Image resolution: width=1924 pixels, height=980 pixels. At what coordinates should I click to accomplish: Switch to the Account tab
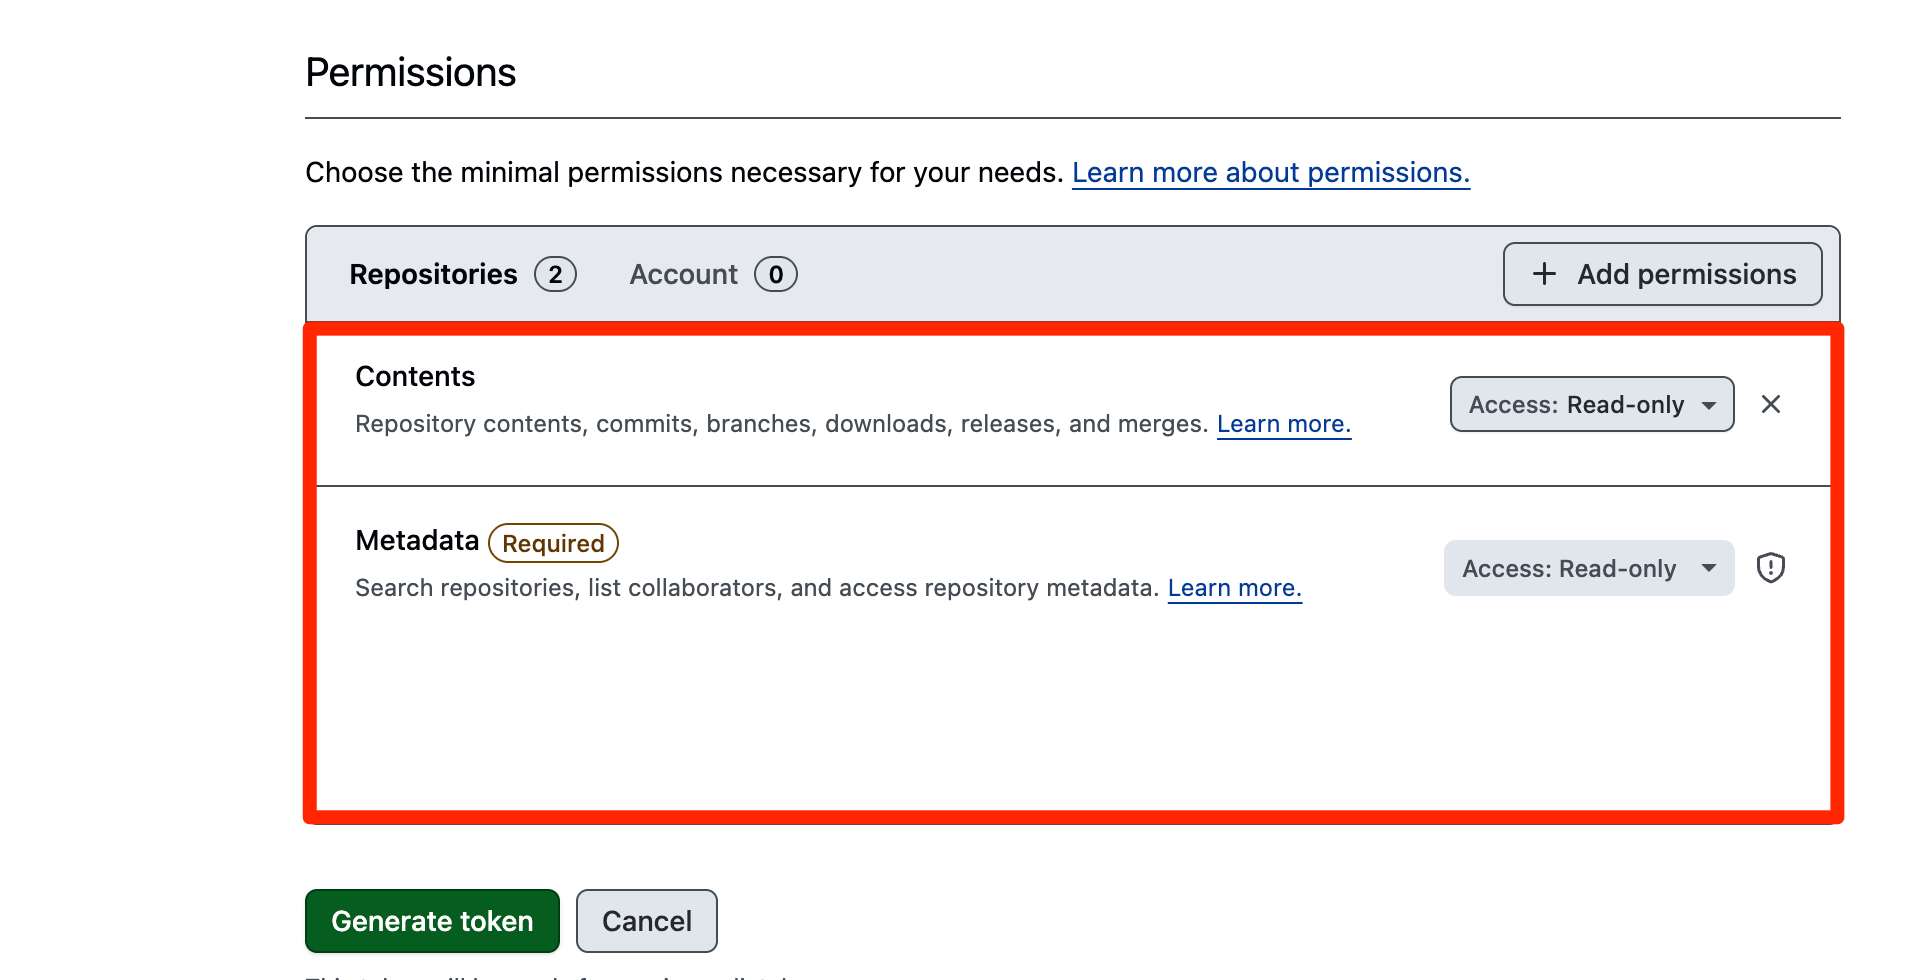(x=683, y=274)
